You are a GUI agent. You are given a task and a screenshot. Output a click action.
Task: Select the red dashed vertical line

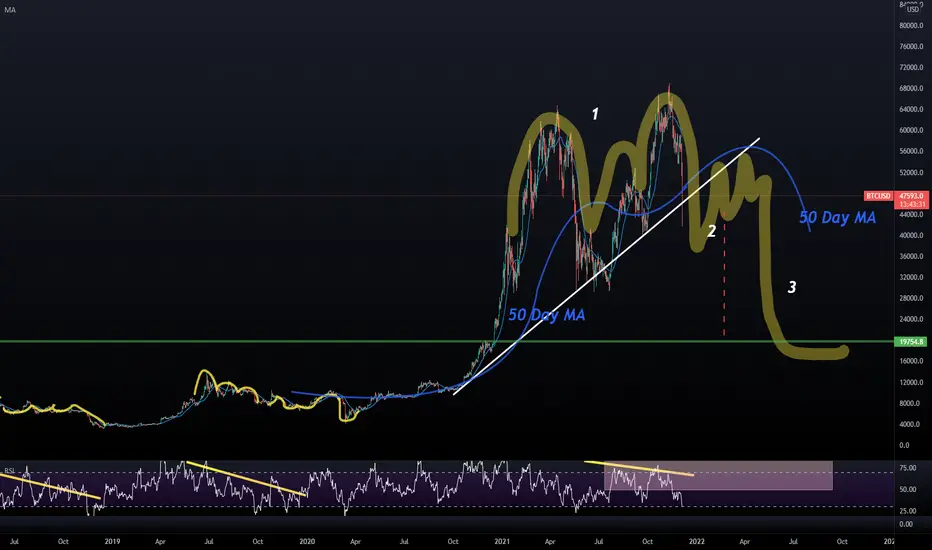[x=724, y=274]
